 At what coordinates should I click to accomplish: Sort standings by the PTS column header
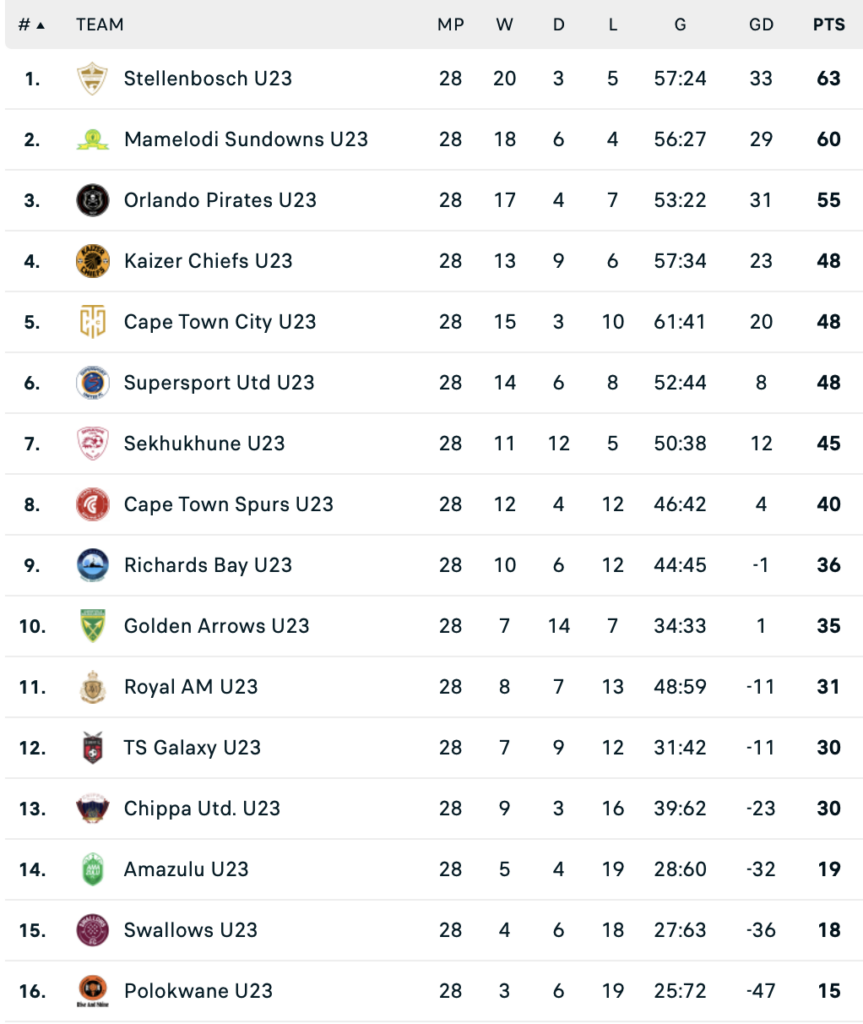828,25
